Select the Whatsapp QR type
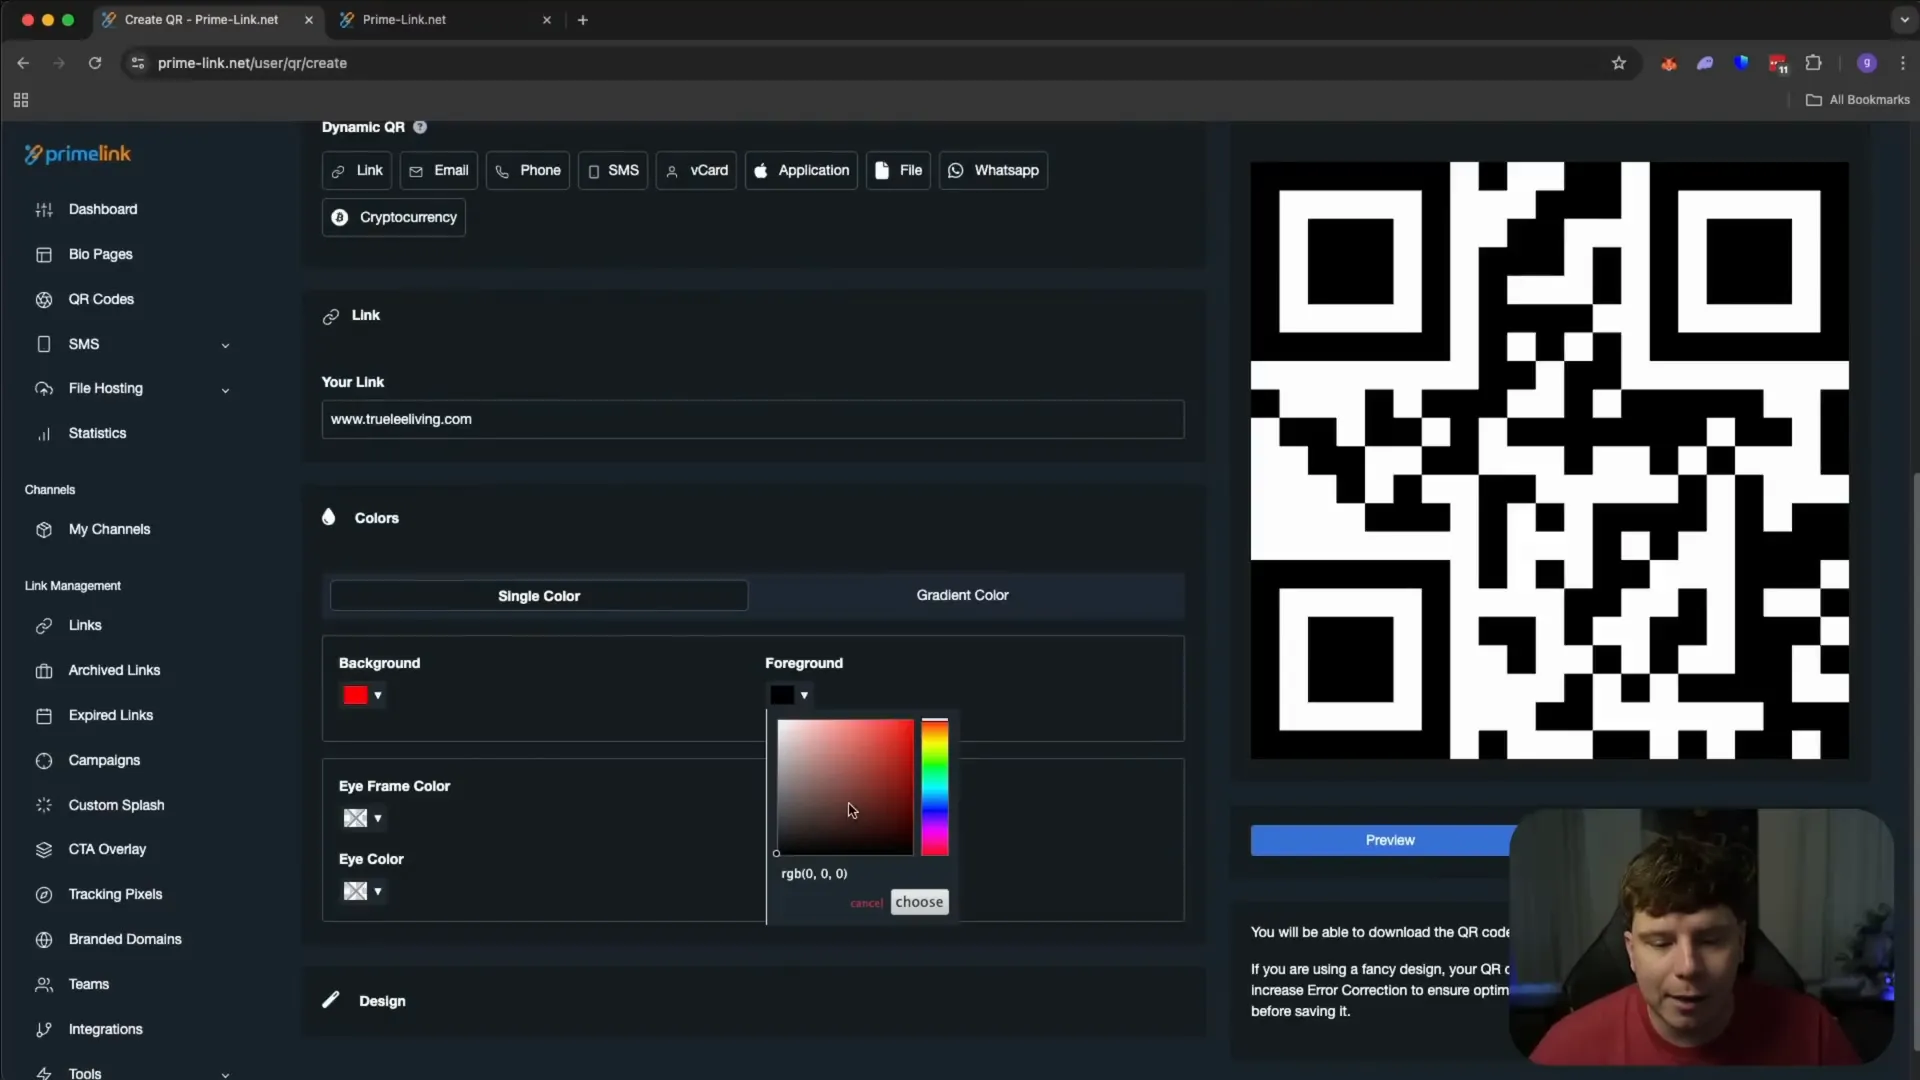 (x=993, y=171)
